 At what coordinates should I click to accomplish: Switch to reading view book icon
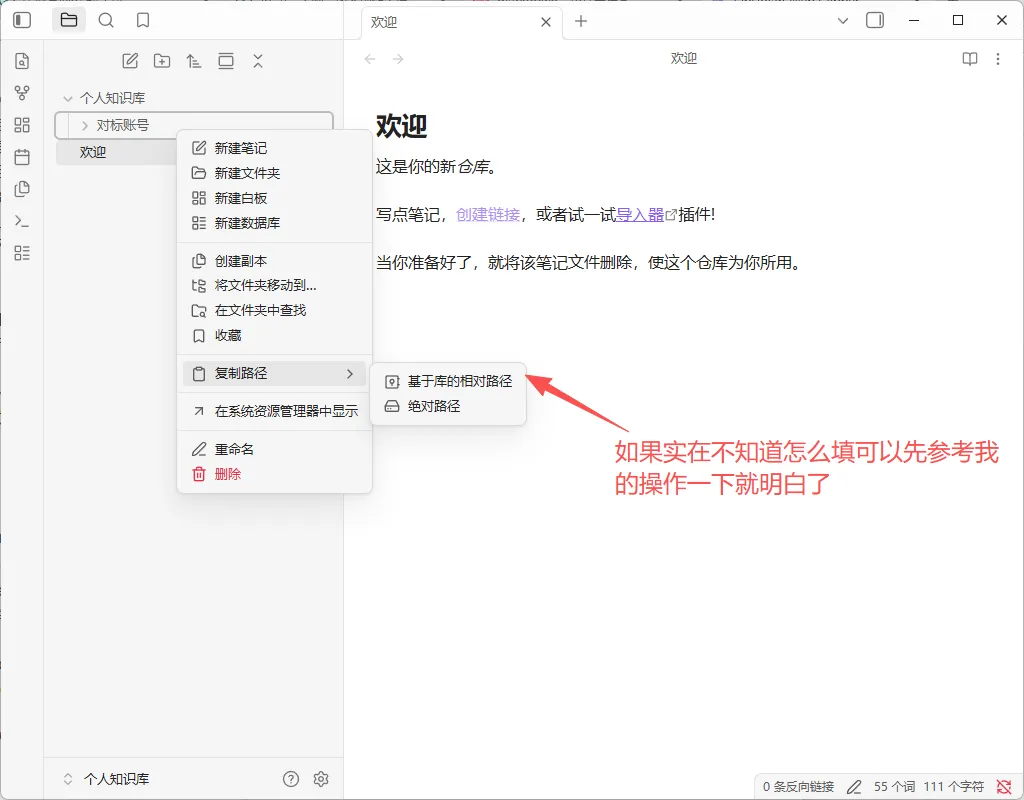970,59
